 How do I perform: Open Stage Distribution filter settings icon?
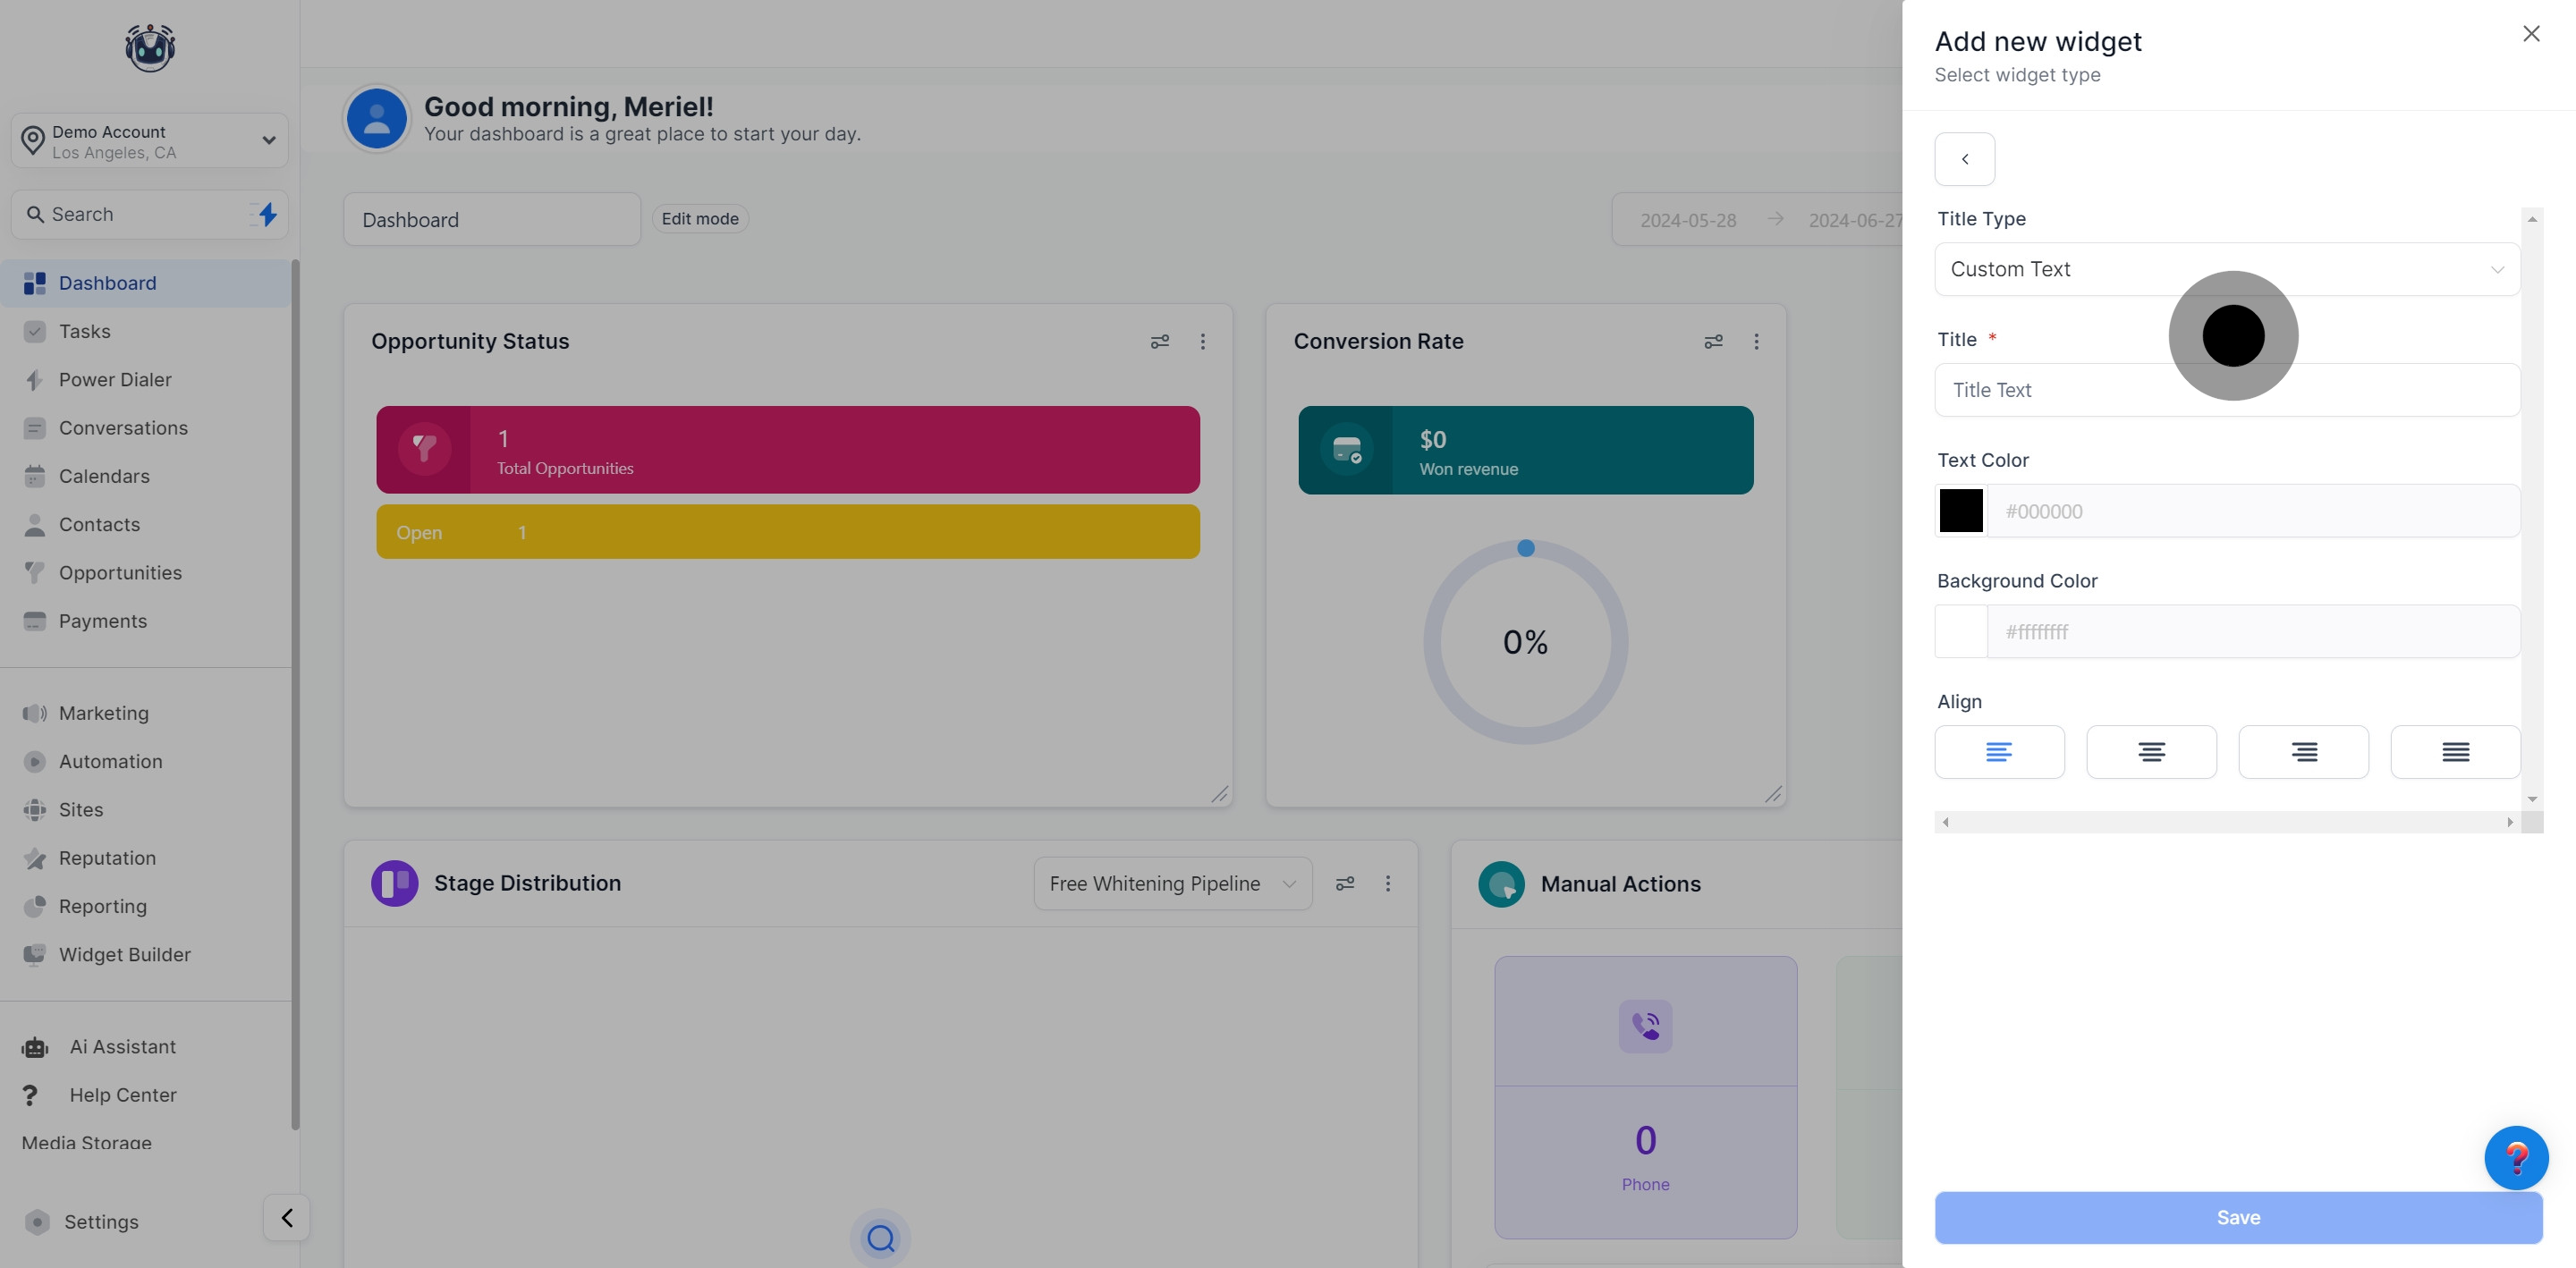[1345, 883]
